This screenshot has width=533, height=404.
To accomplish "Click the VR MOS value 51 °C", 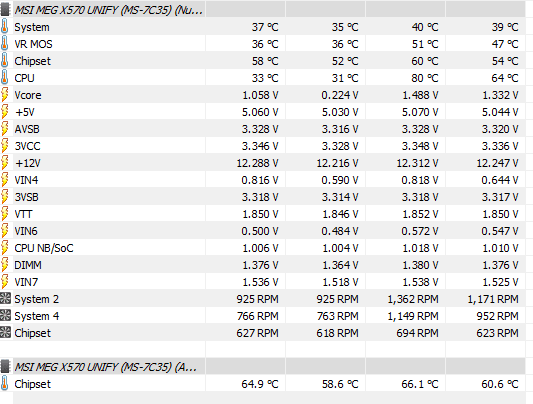I will point(425,44).
